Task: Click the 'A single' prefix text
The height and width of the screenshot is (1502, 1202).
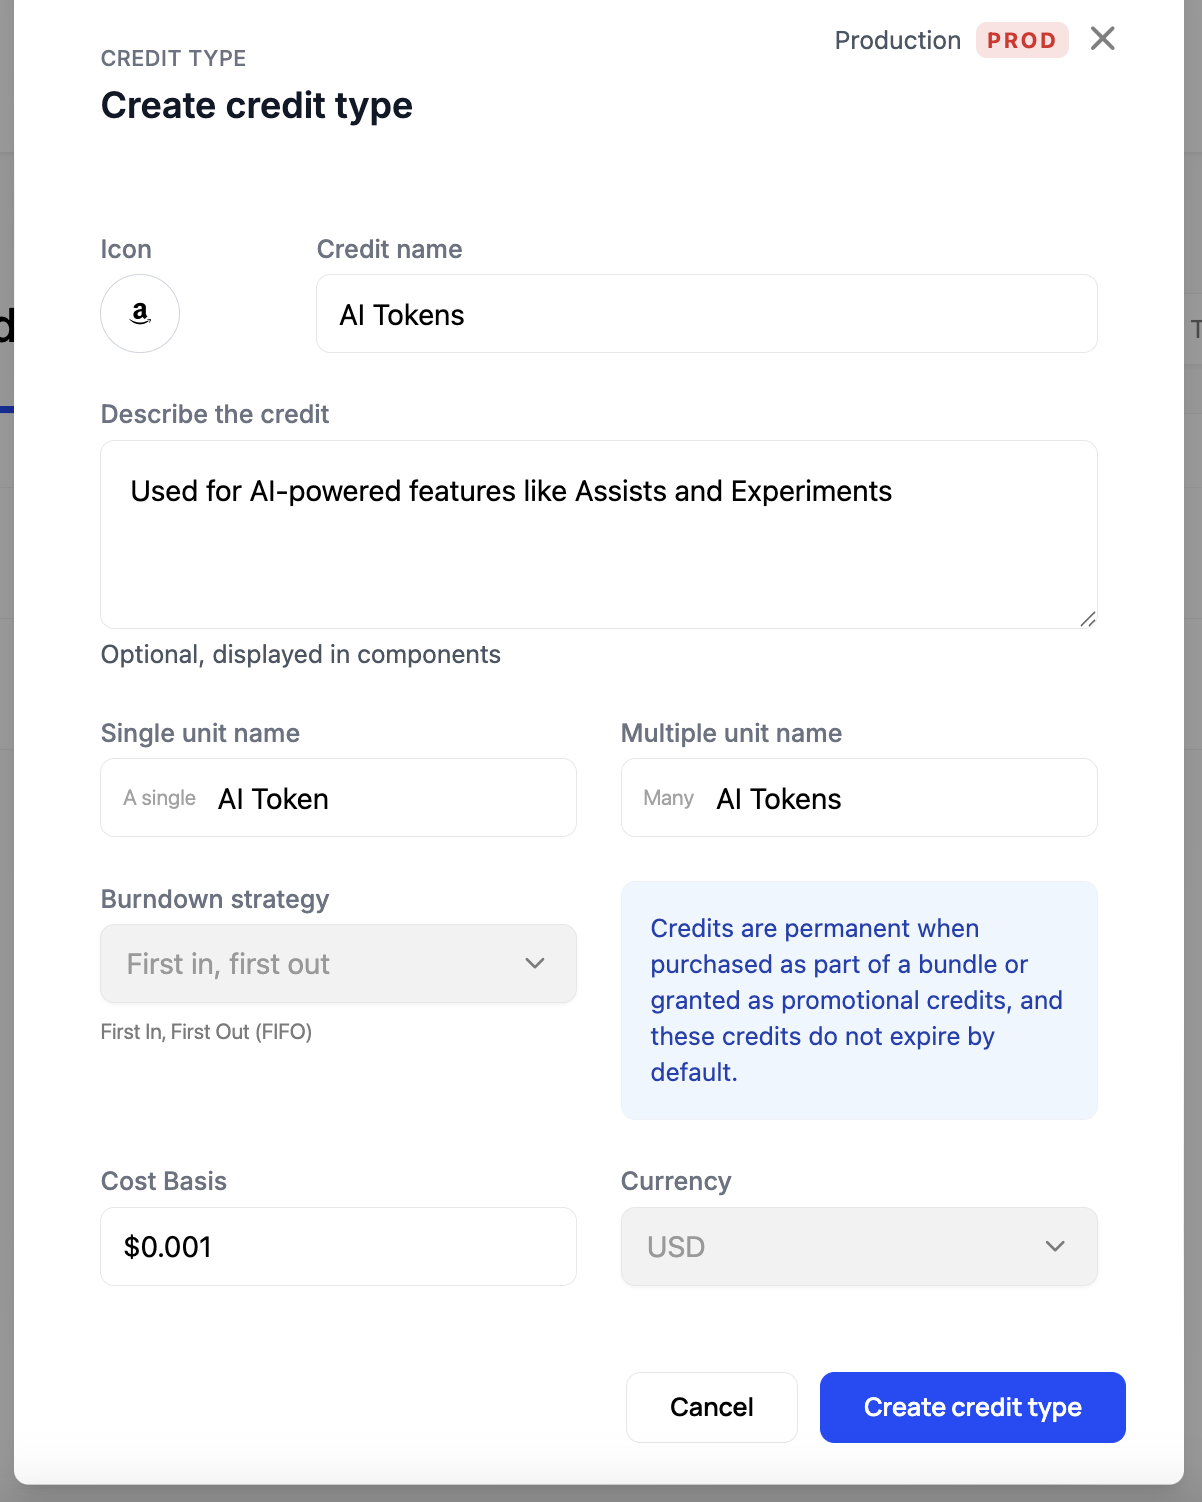Action: point(159,799)
